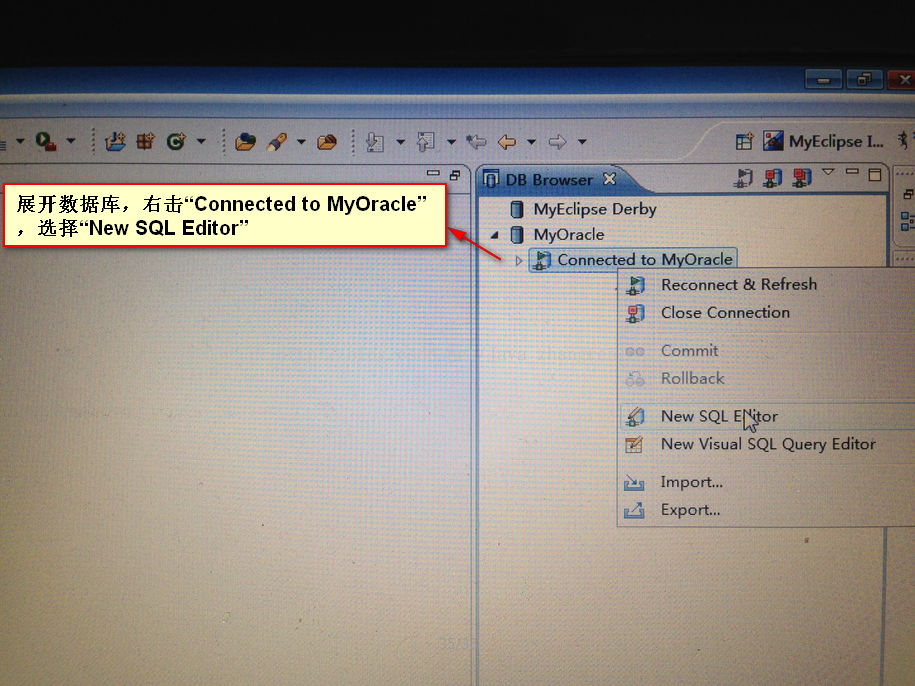The width and height of the screenshot is (915, 686).
Task: Expand the Connected to MyOracle node
Action: tap(519, 260)
